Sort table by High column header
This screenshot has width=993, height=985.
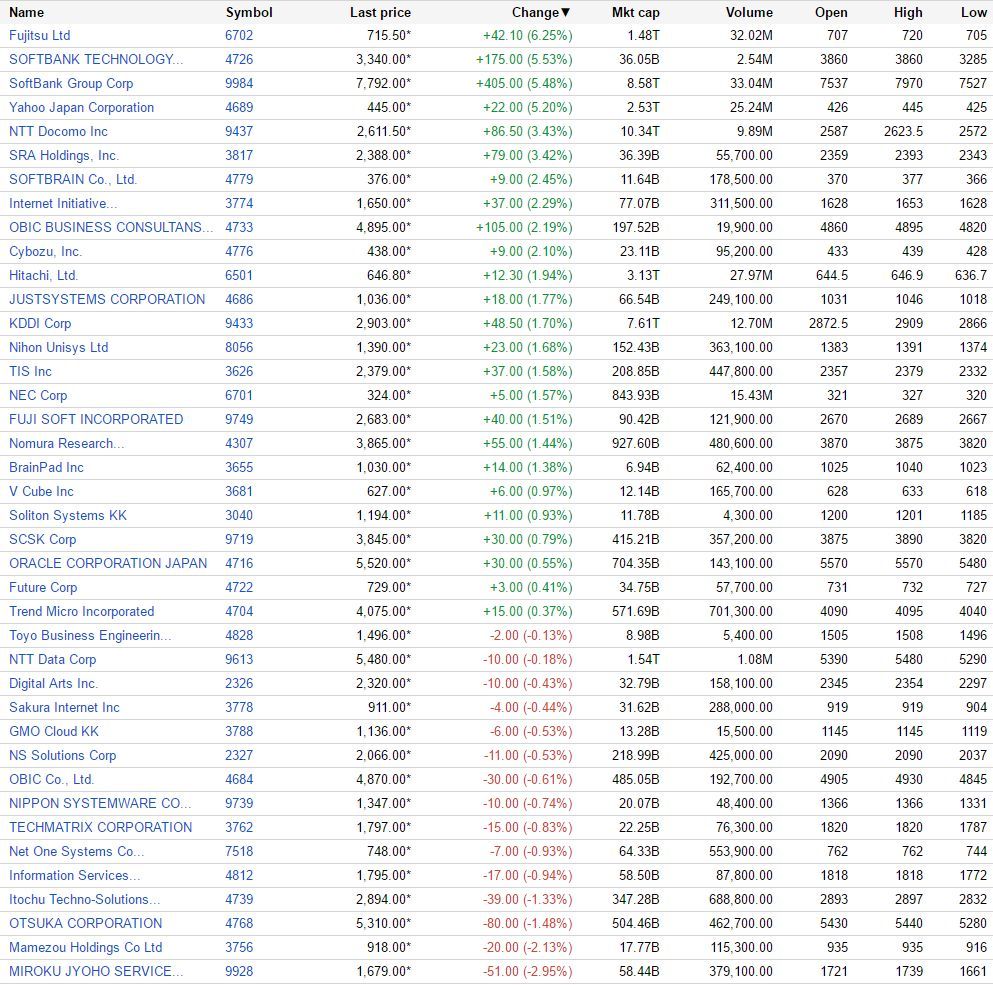coord(908,12)
